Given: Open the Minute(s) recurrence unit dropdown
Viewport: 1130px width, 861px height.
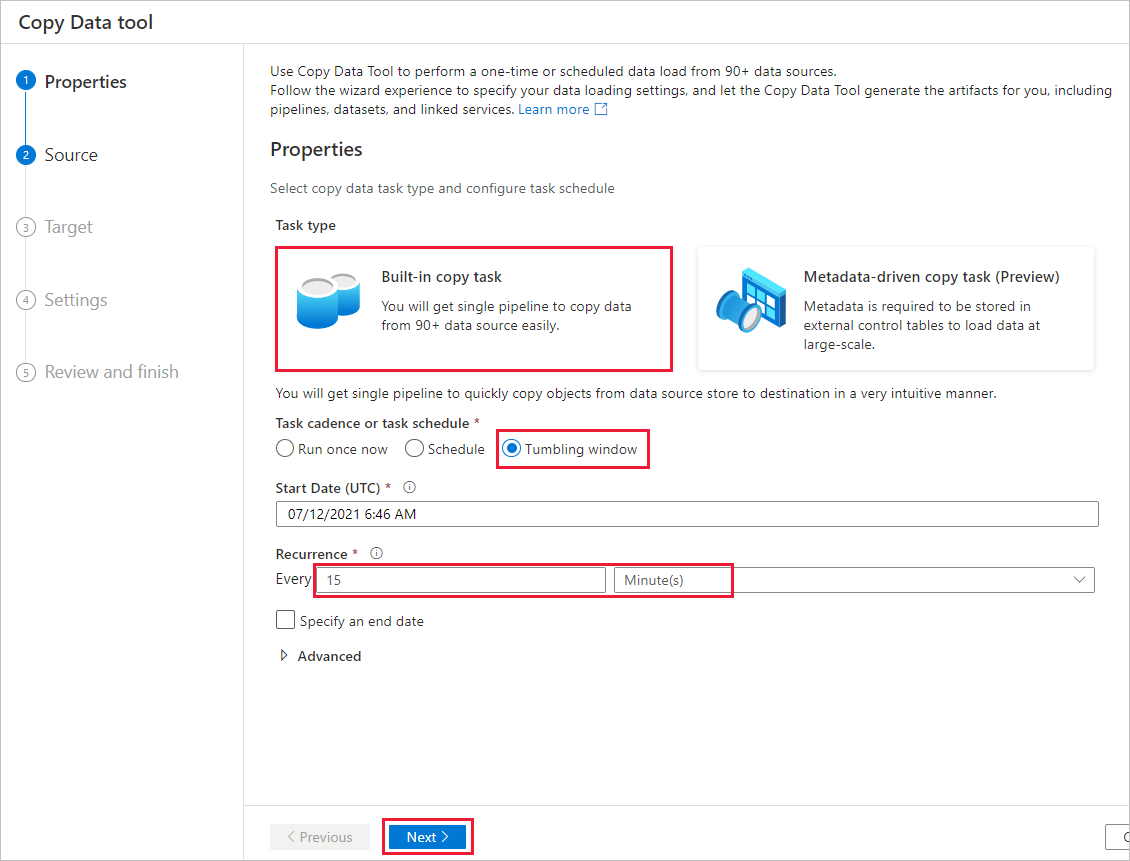Looking at the screenshot, I should point(853,580).
